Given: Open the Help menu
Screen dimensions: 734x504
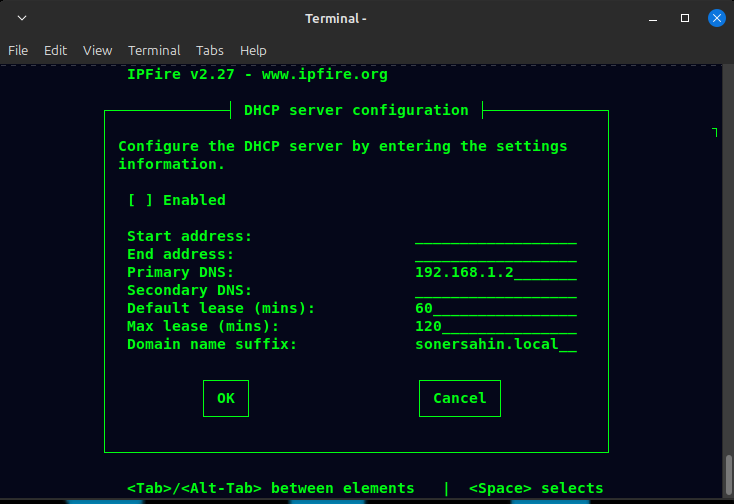Looking at the screenshot, I should 253,50.
